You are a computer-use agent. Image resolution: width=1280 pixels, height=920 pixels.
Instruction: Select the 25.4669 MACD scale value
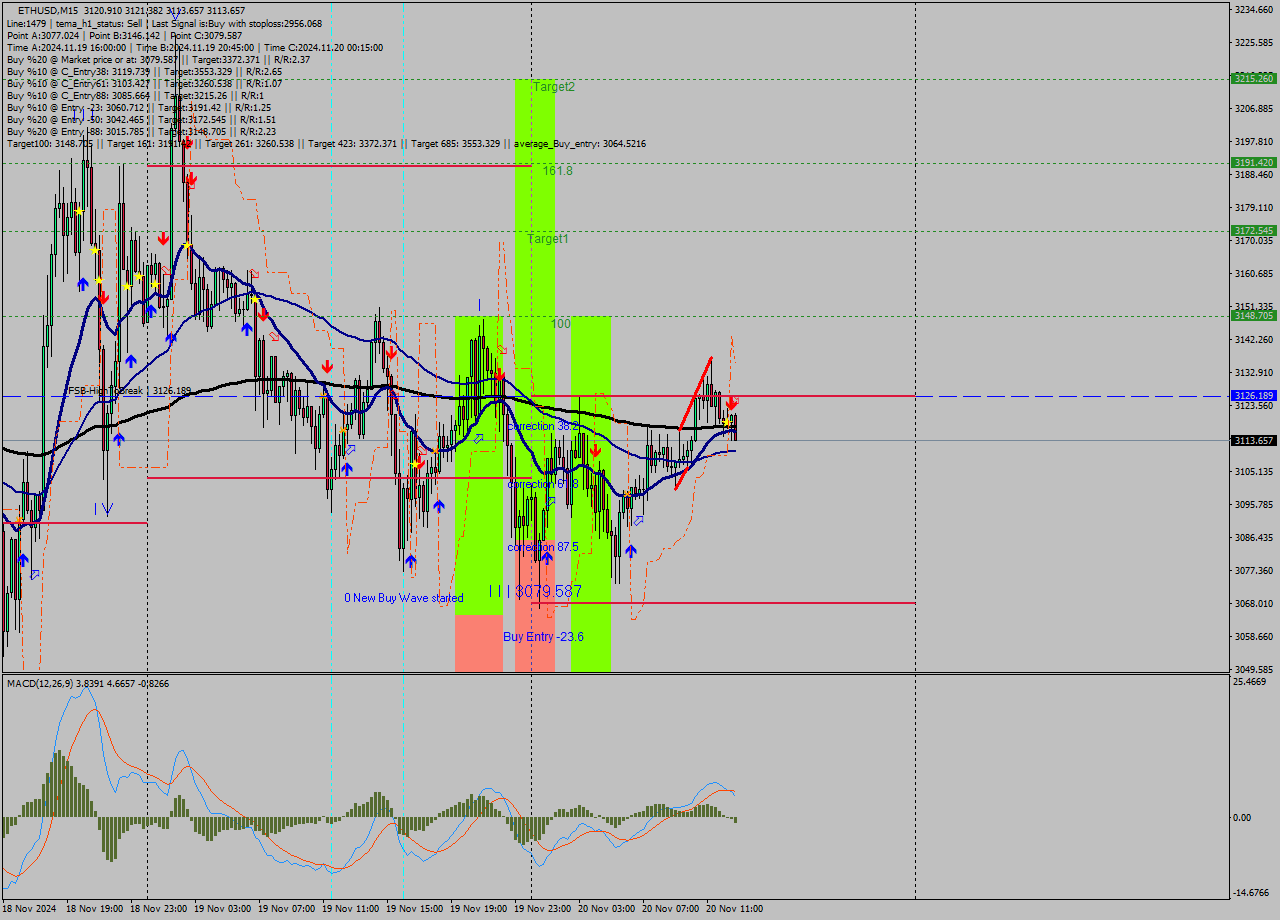pos(1250,682)
